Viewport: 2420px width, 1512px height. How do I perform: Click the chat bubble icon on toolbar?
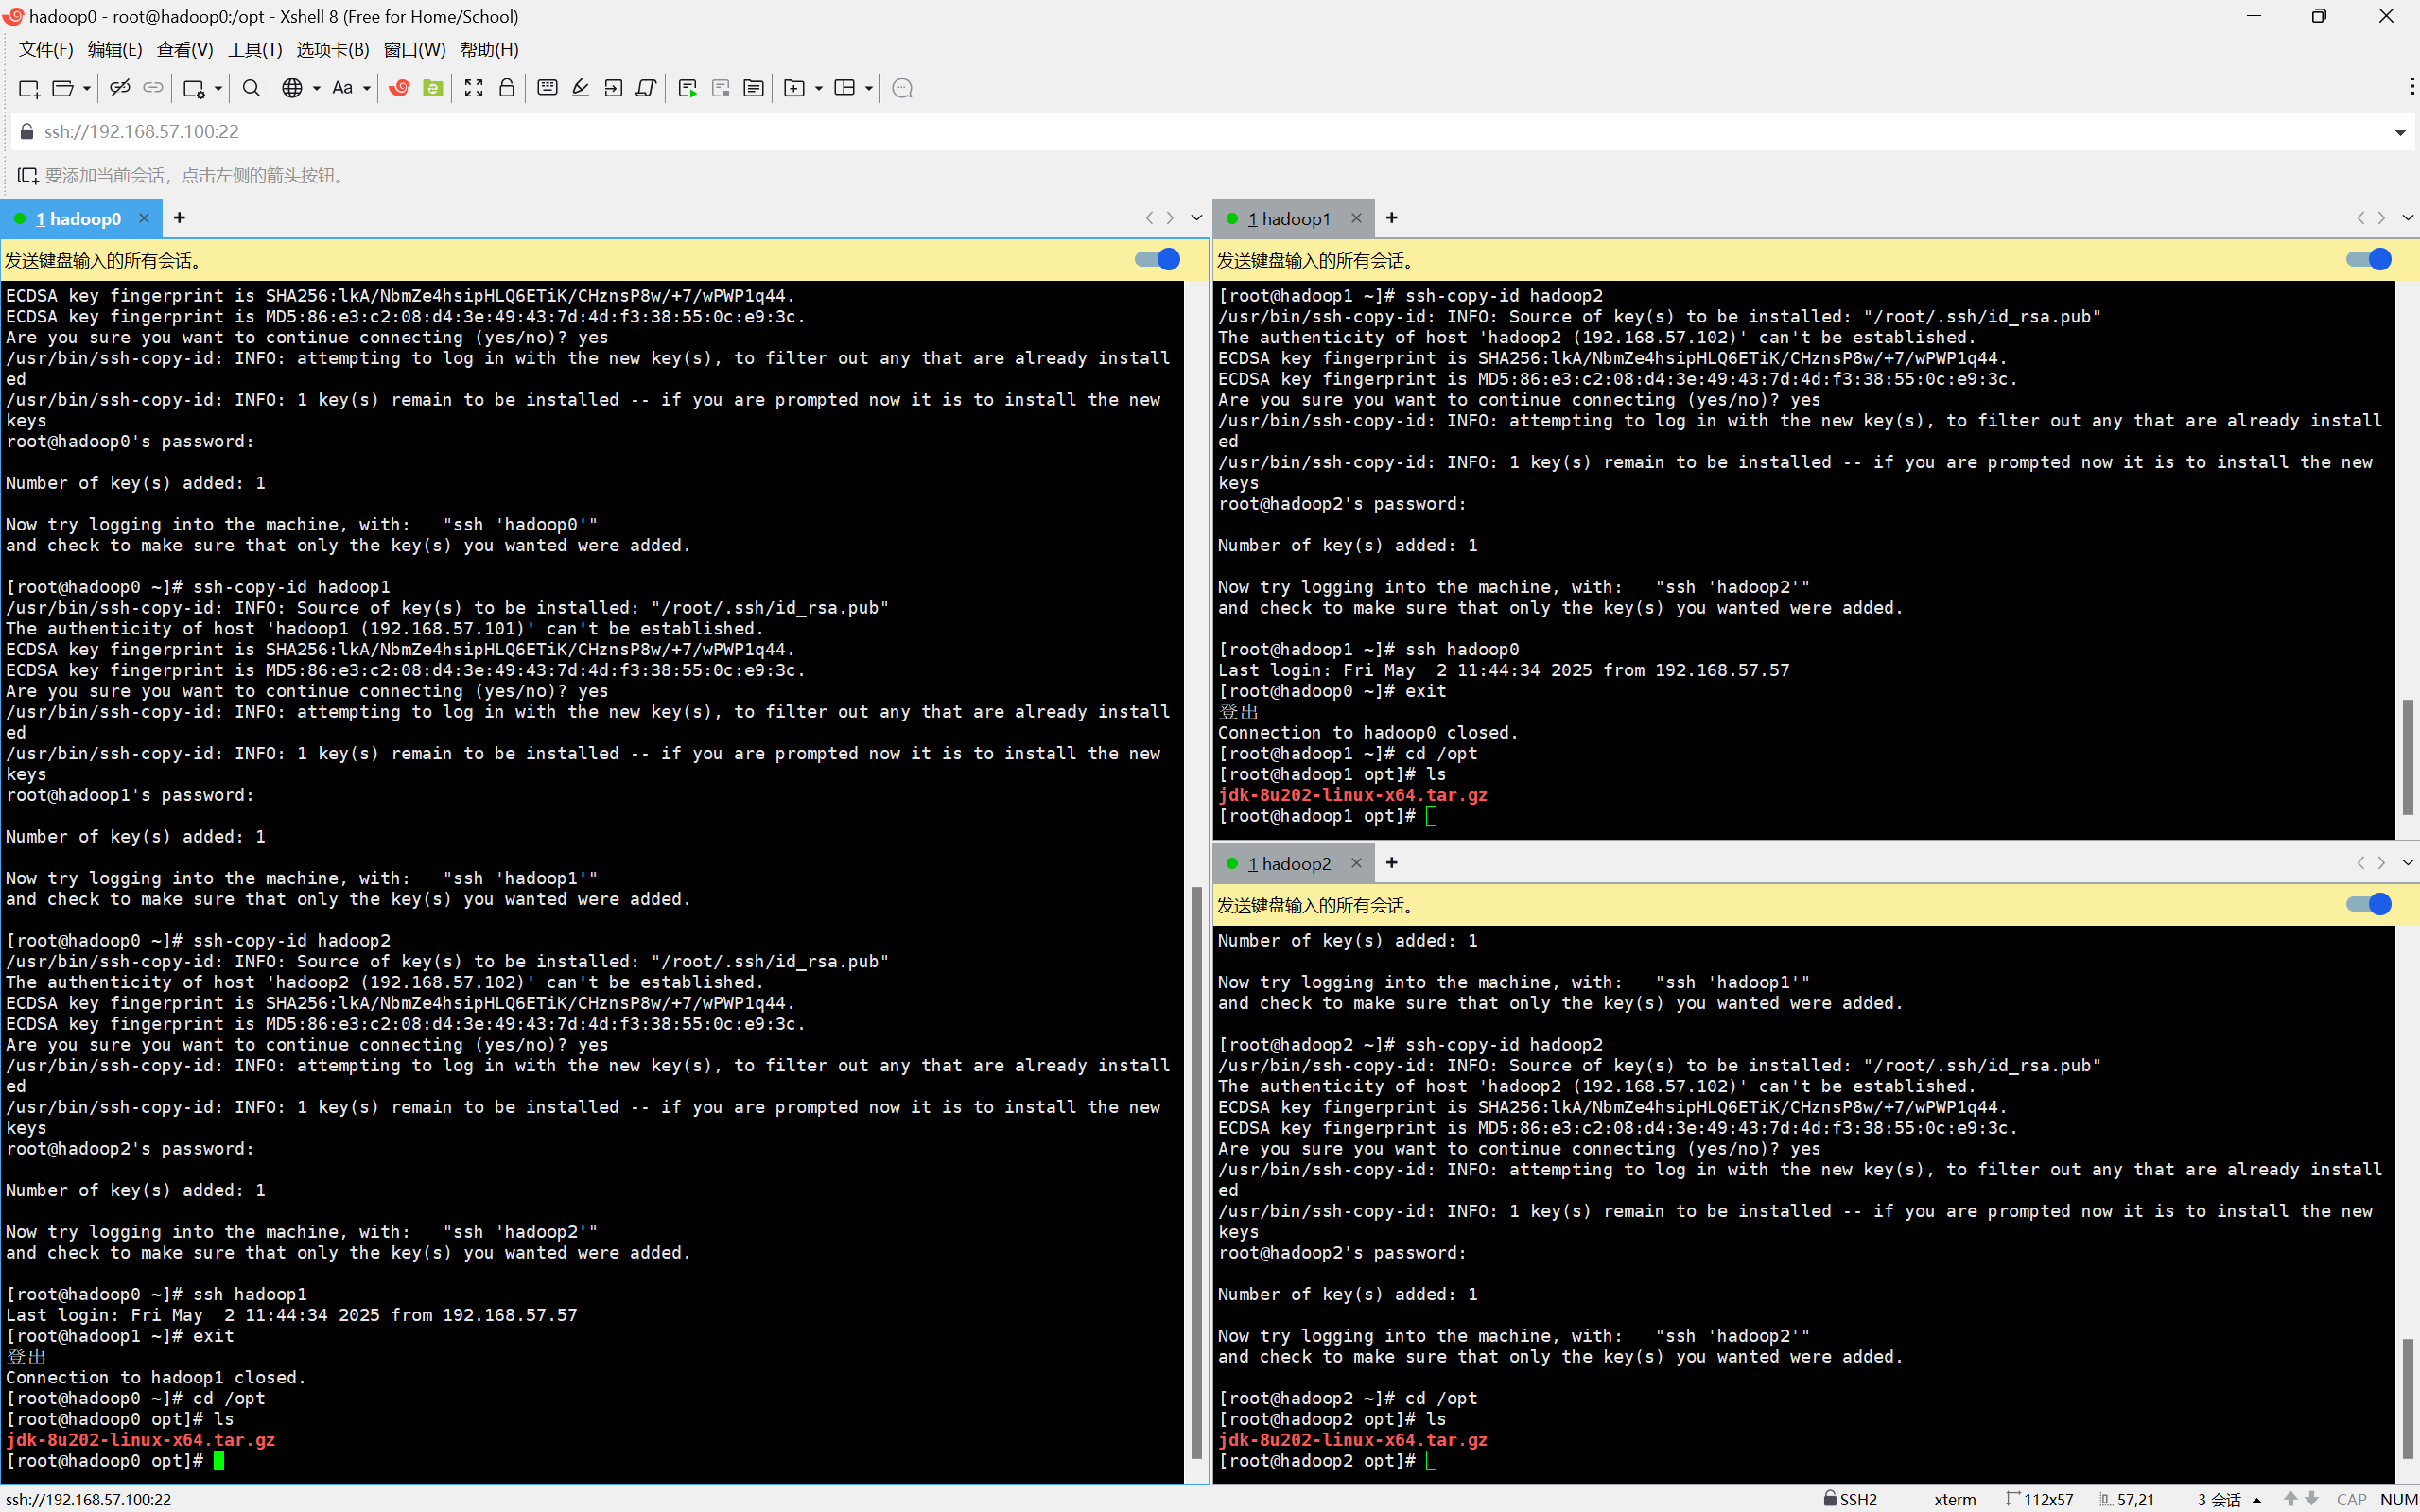click(902, 88)
